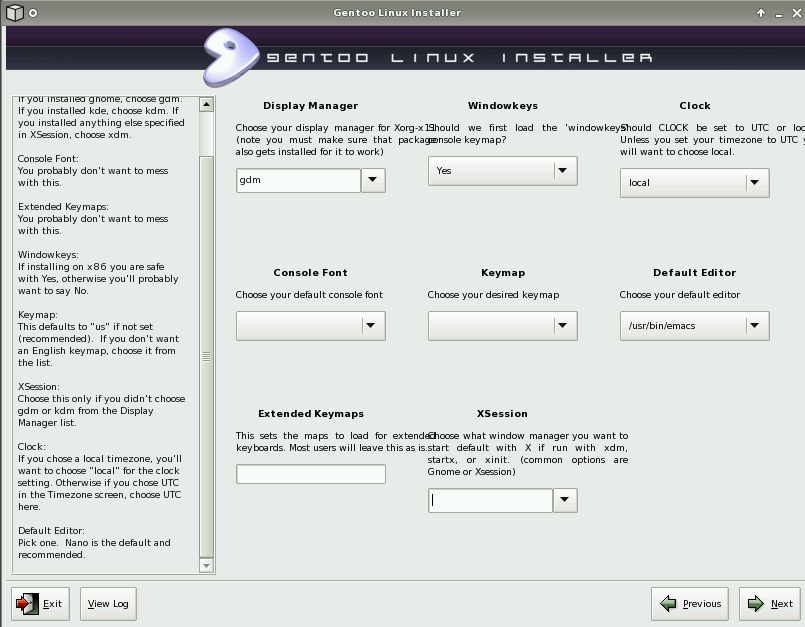Image resolution: width=805 pixels, height=627 pixels.
Task: Click the Exit door icon
Action: coord(27,603)
